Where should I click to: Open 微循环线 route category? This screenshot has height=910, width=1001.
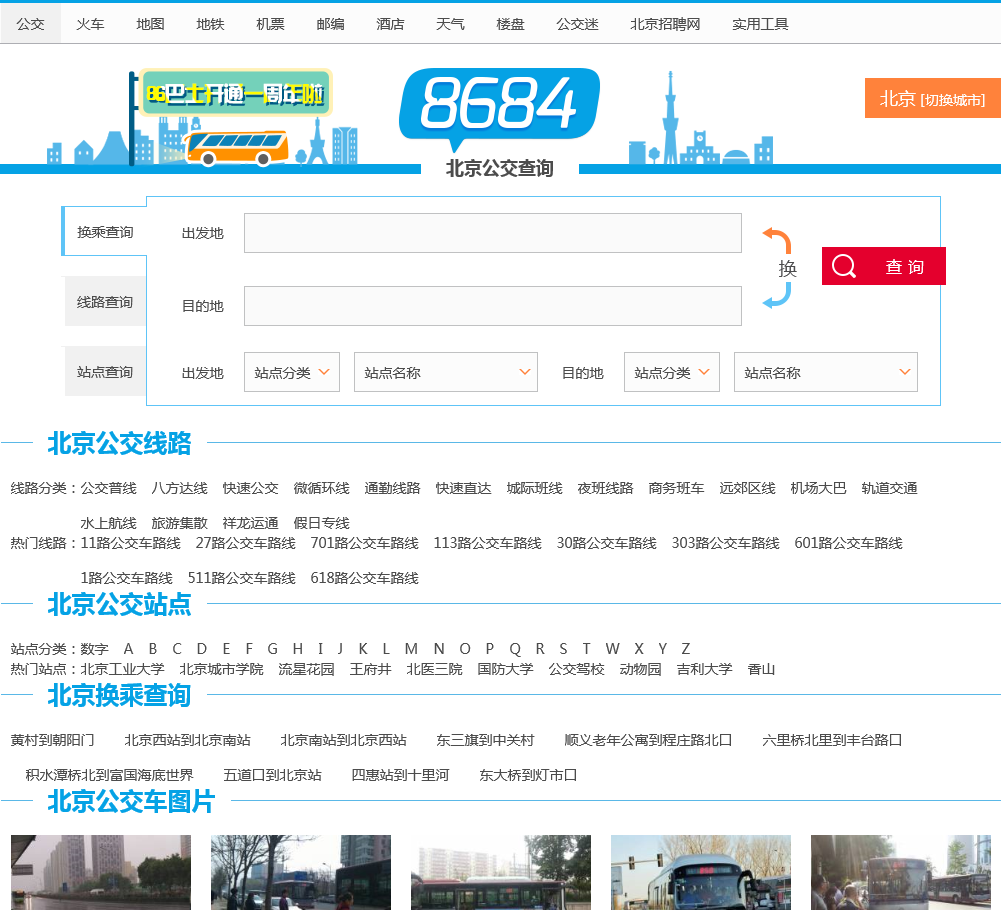click(x=321, y=489)
